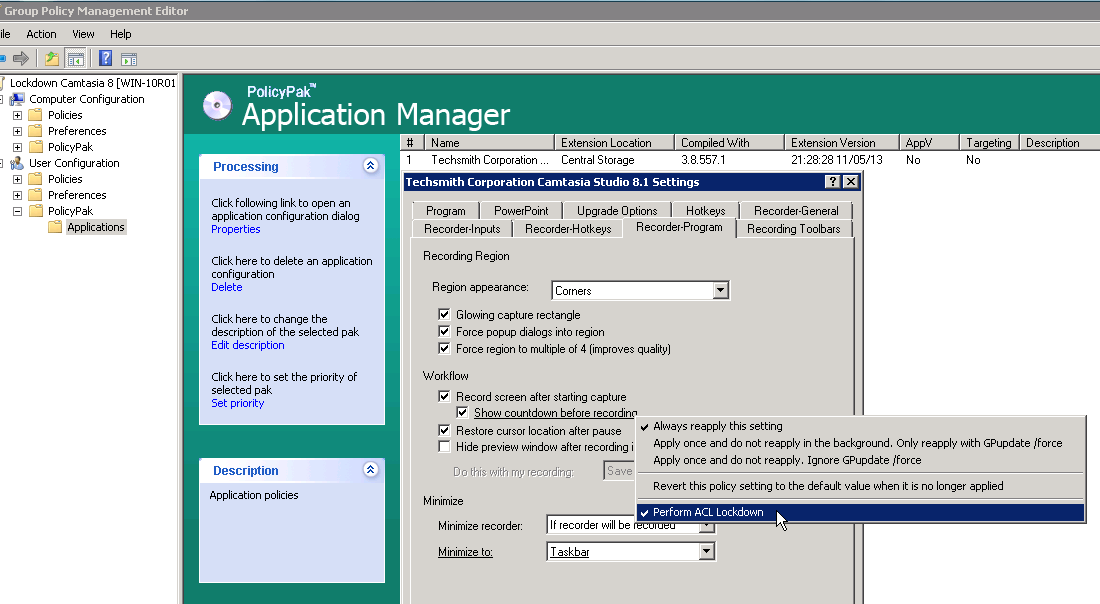Collapse the Processing panel

(370, 166)
